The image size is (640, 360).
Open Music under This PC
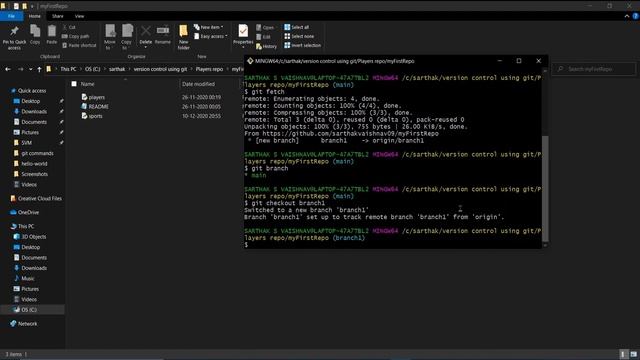pyautogui.click(x=24, y=278)
